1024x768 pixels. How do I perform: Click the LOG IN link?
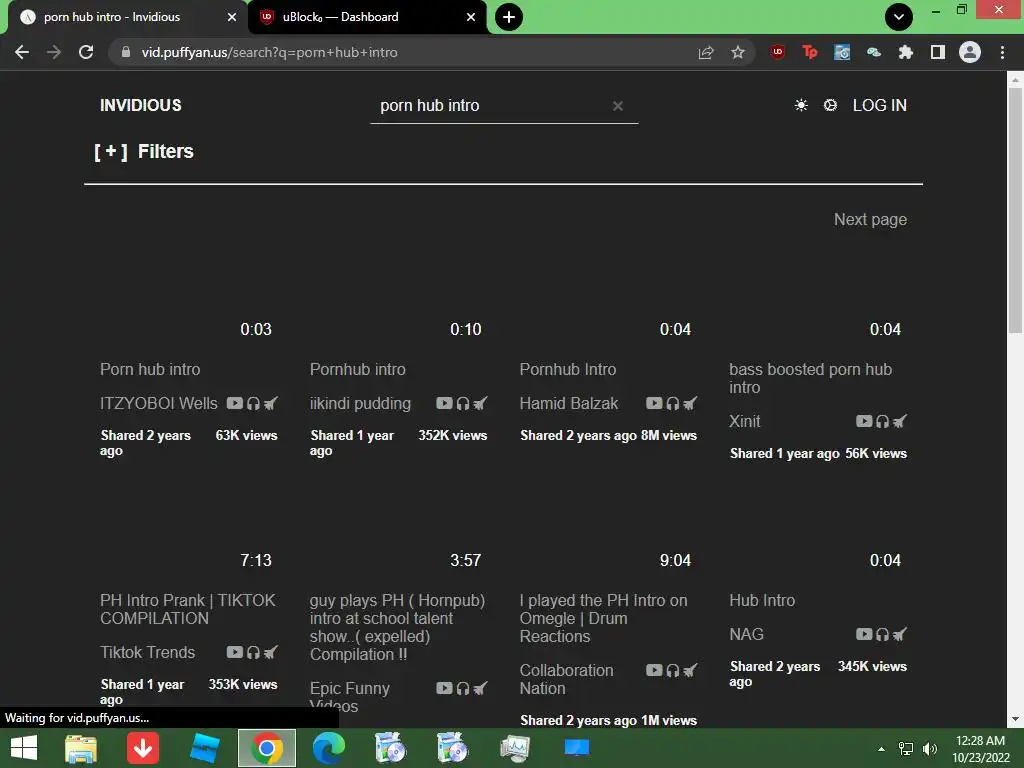[880, 105]
